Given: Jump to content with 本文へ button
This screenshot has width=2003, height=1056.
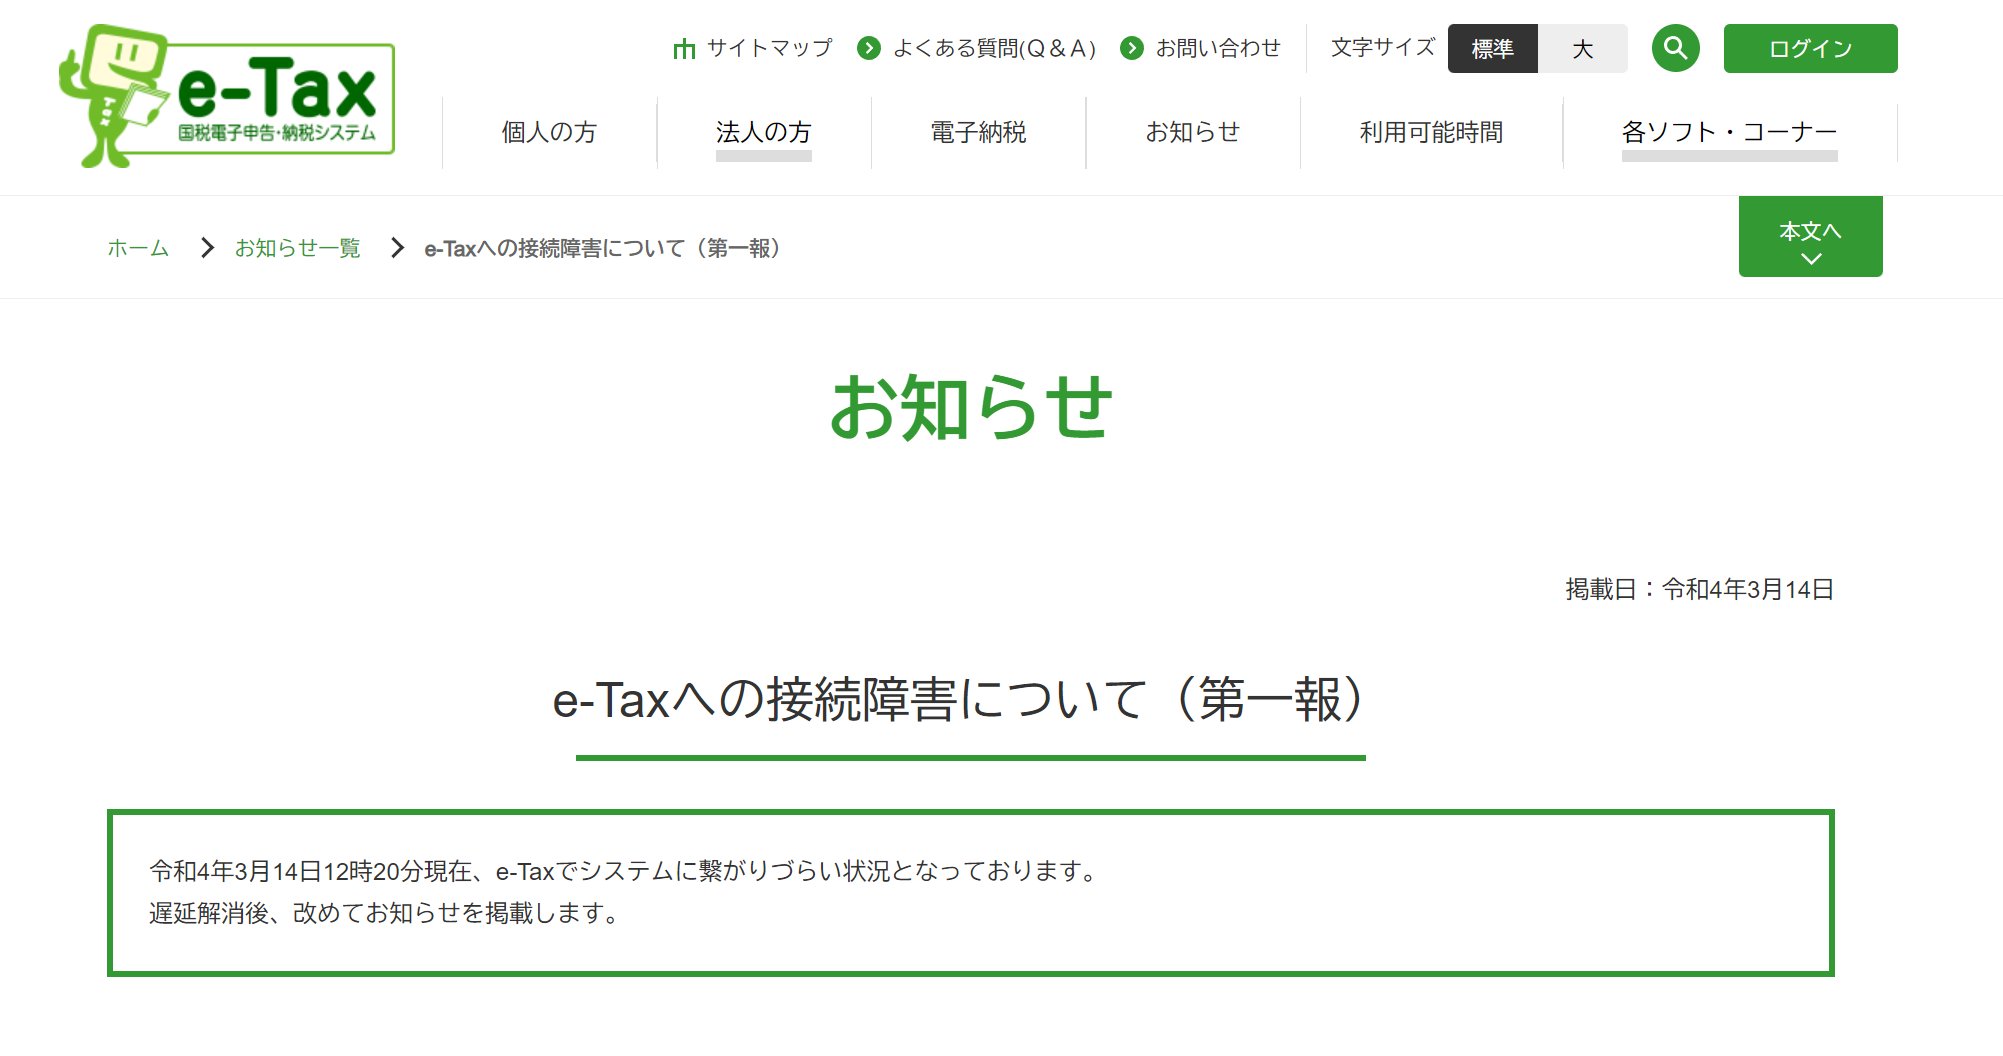Looking at the screenshot, I should coord(1810,236).
